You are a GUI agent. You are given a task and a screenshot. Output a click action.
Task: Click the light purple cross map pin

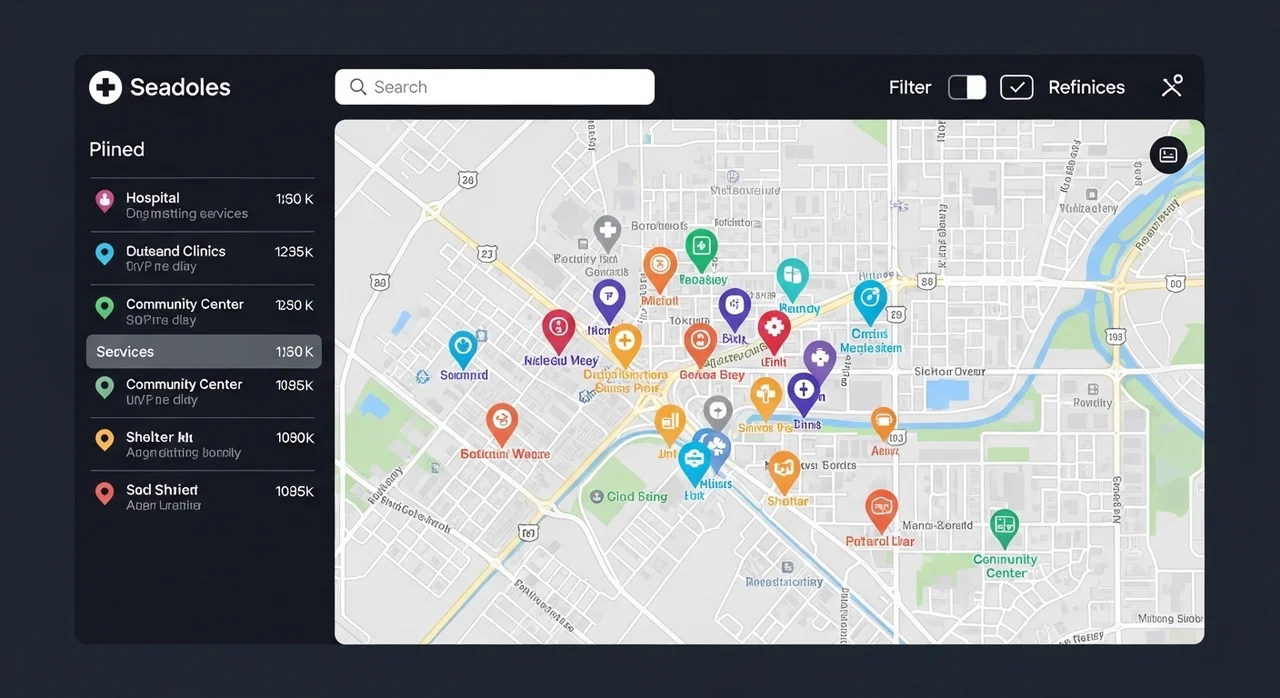click(x=819, y=361)
